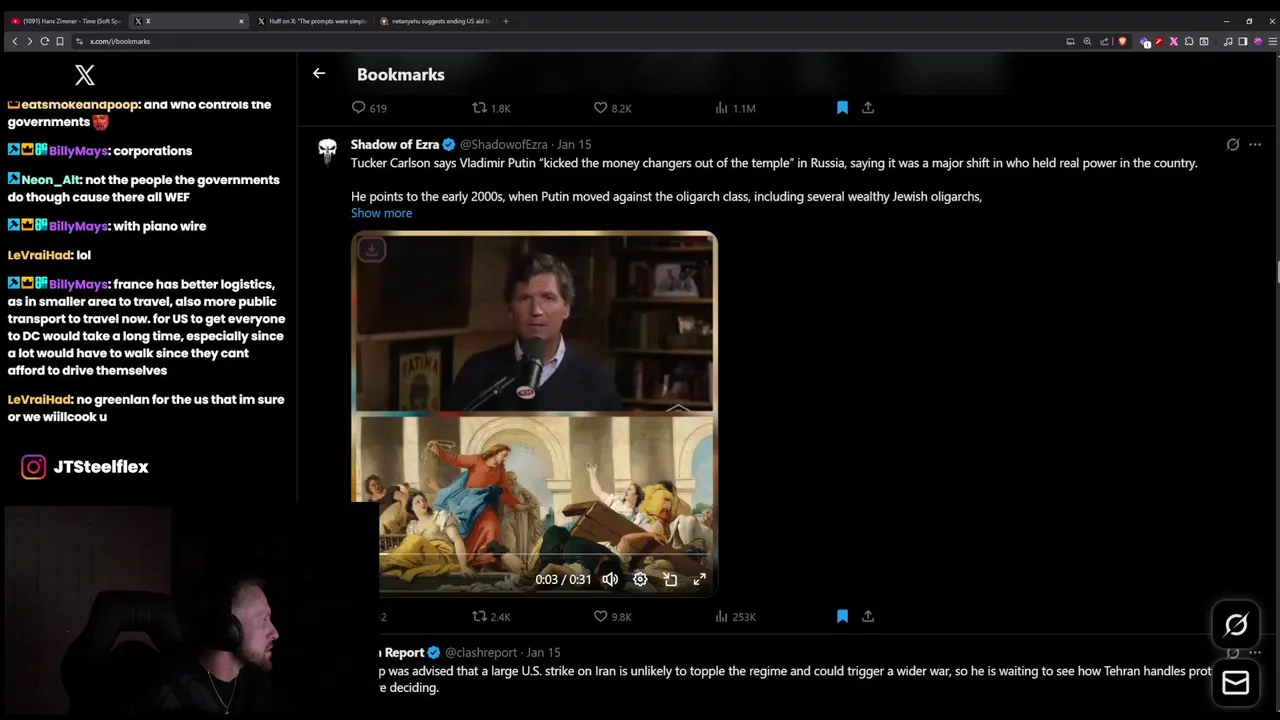Toggle picture-in-picture for the video
Viewport: 1280px width, 720px height.
point(670,579)
